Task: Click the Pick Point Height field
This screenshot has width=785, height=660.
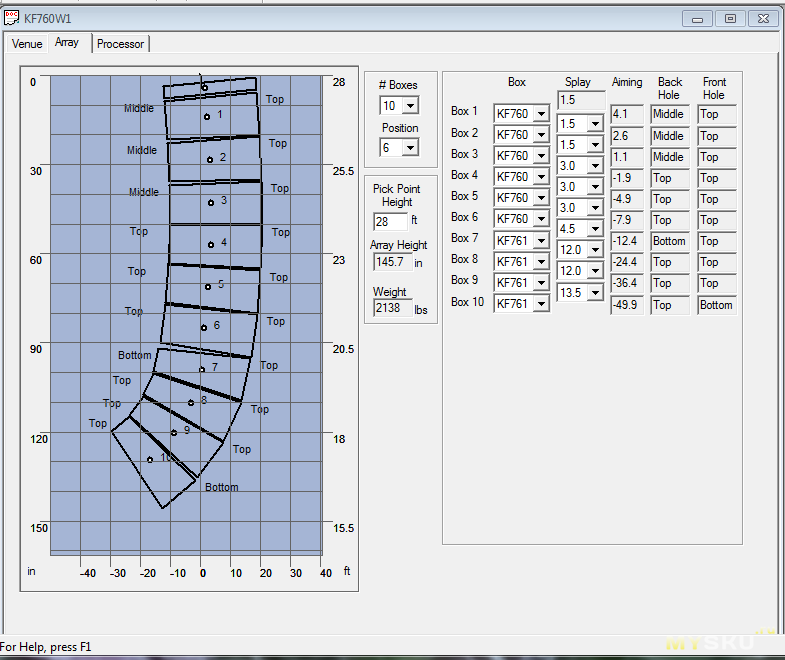Action: pyautogui.click(x=390, y=221)
